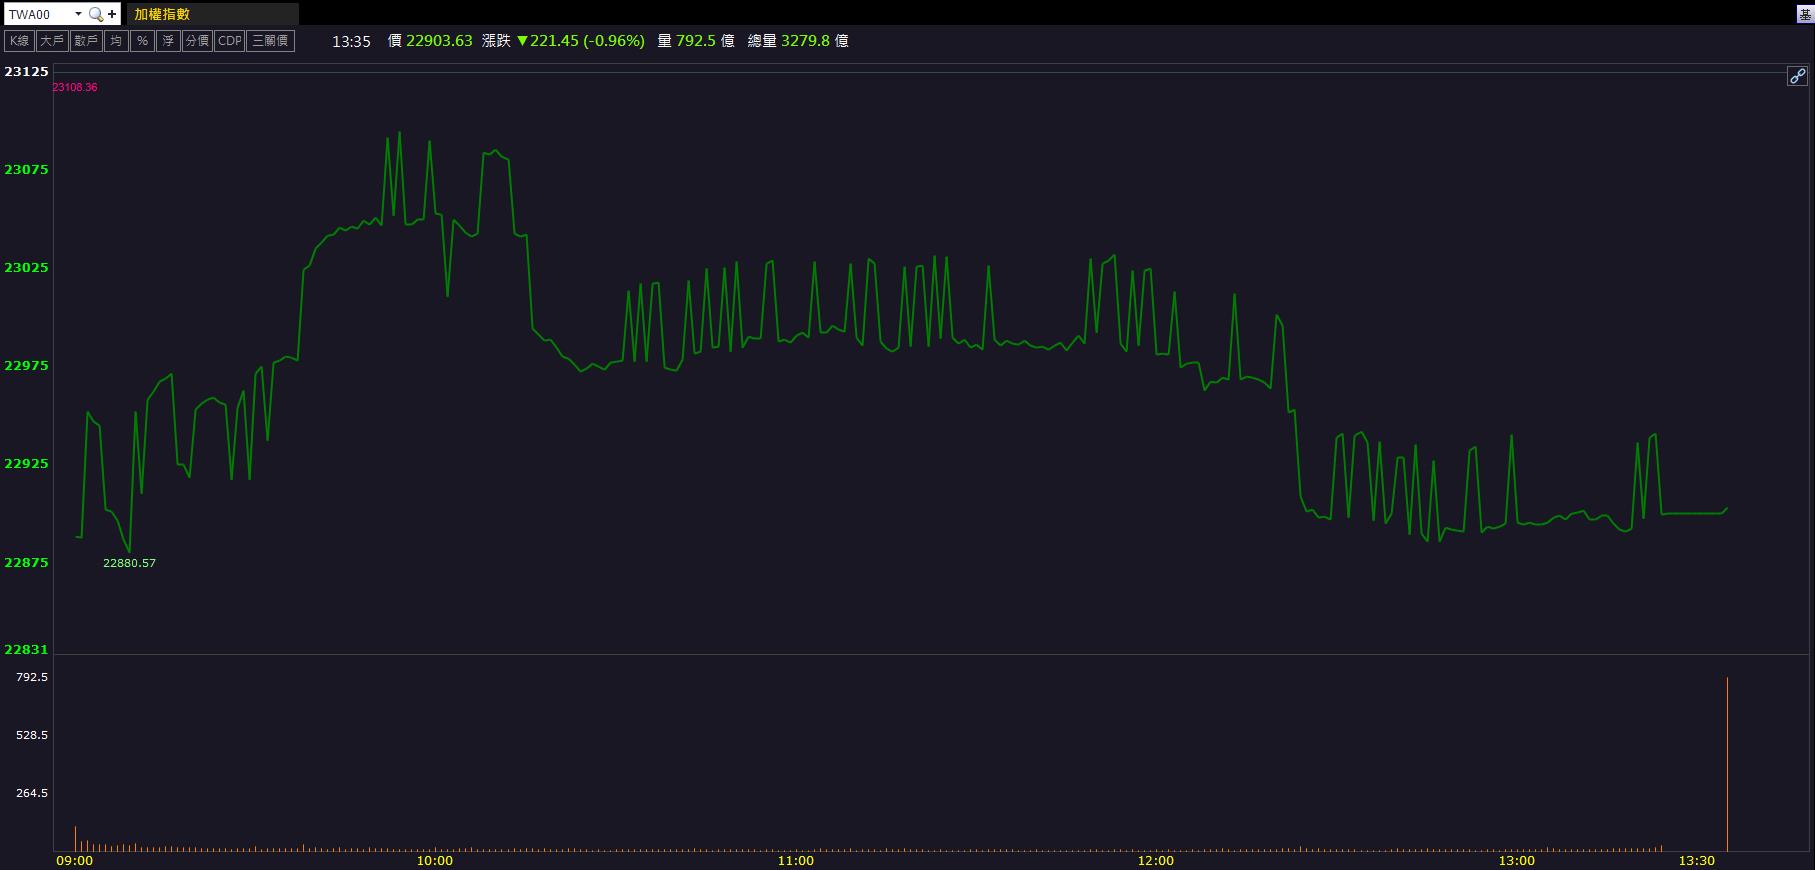Click the 13:30 time axis marker
This screenshot has width=1815, height=870.
click(1696, 861)
